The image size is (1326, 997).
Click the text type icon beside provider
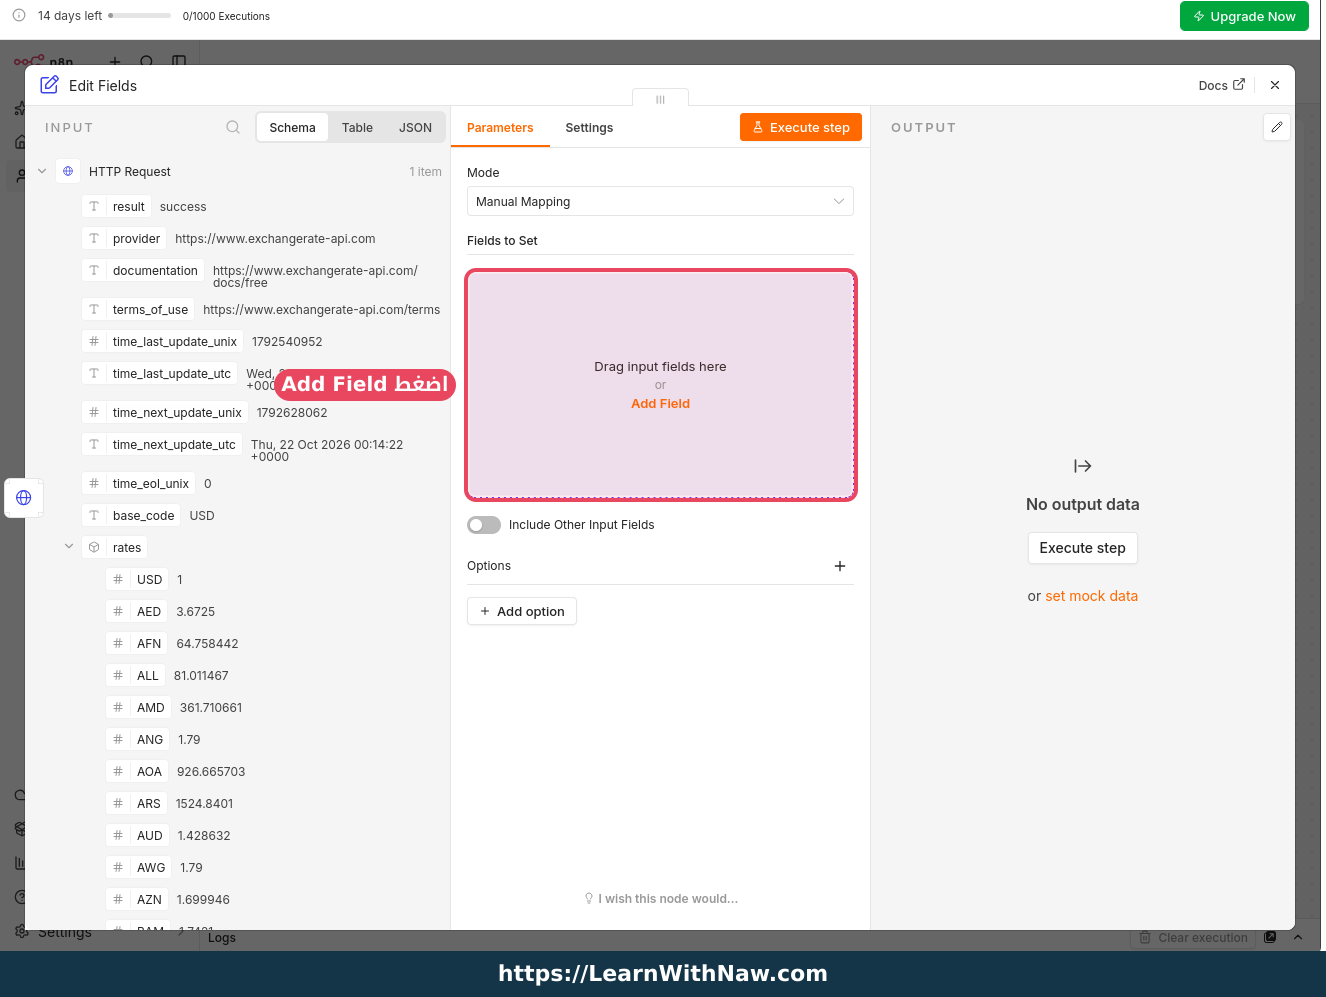coord(94,238)
